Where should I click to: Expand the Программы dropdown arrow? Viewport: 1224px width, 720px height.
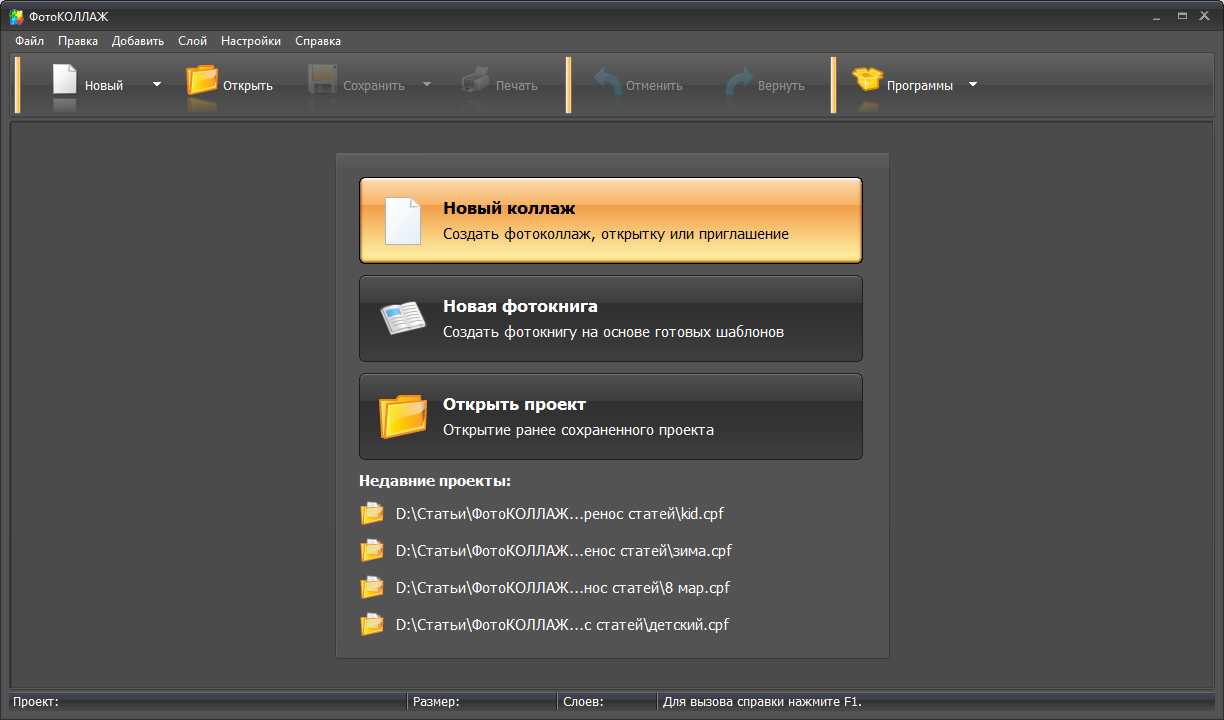[x=973, y=85]
